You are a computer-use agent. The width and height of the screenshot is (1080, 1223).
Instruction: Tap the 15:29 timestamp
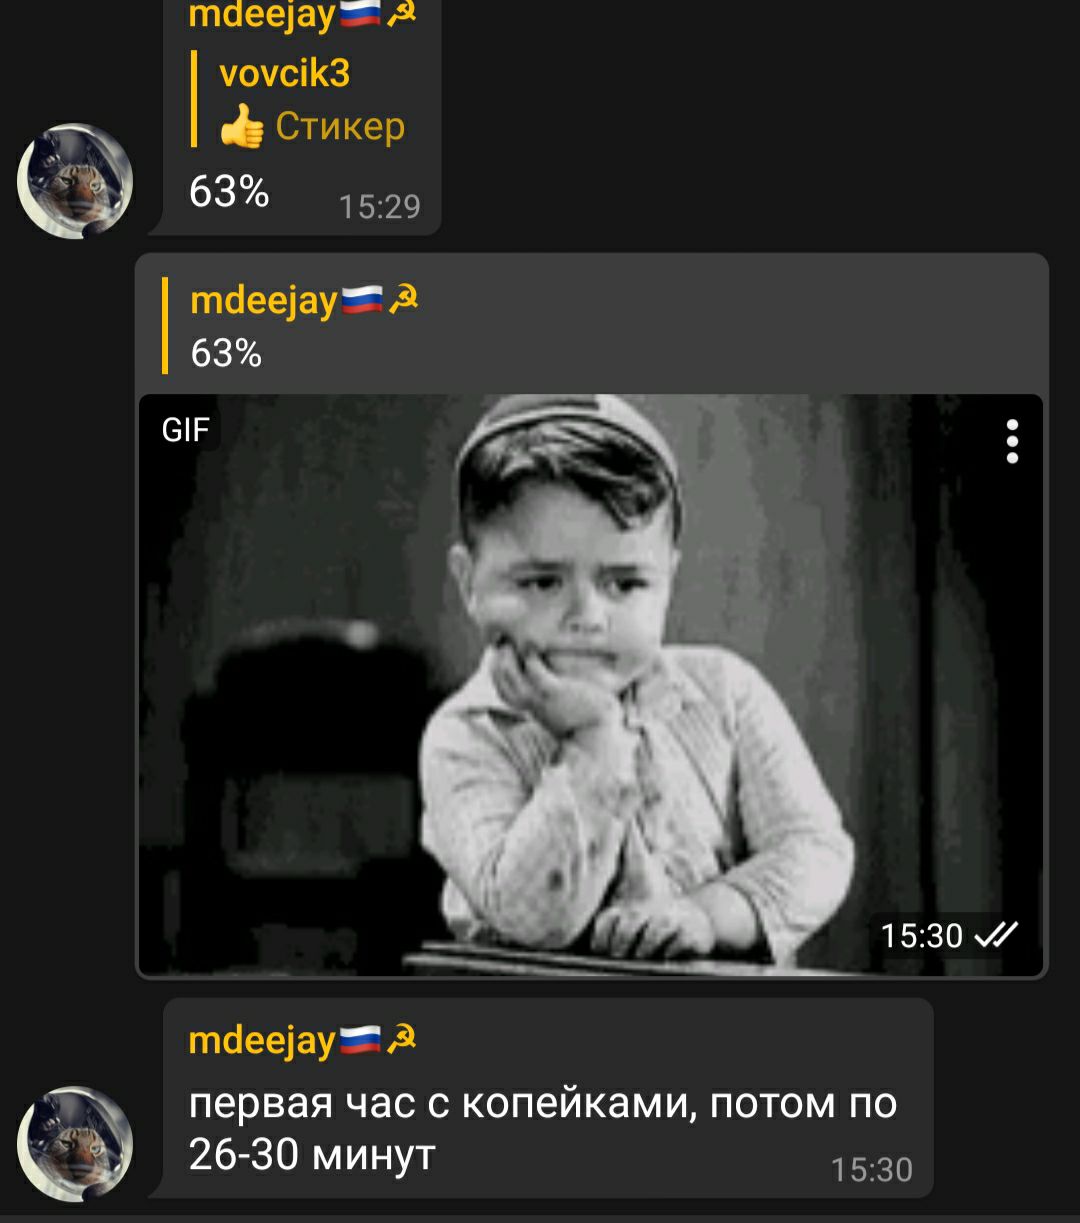(x=380, y=207)
